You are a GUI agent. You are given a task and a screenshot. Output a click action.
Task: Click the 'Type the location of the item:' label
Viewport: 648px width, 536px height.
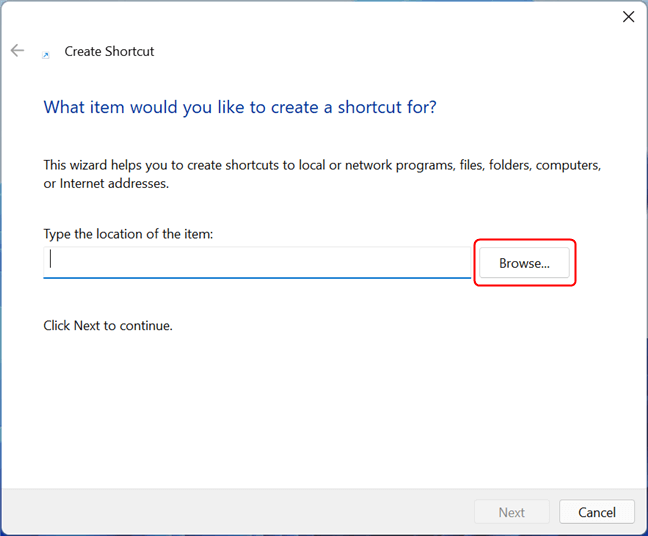128,234
